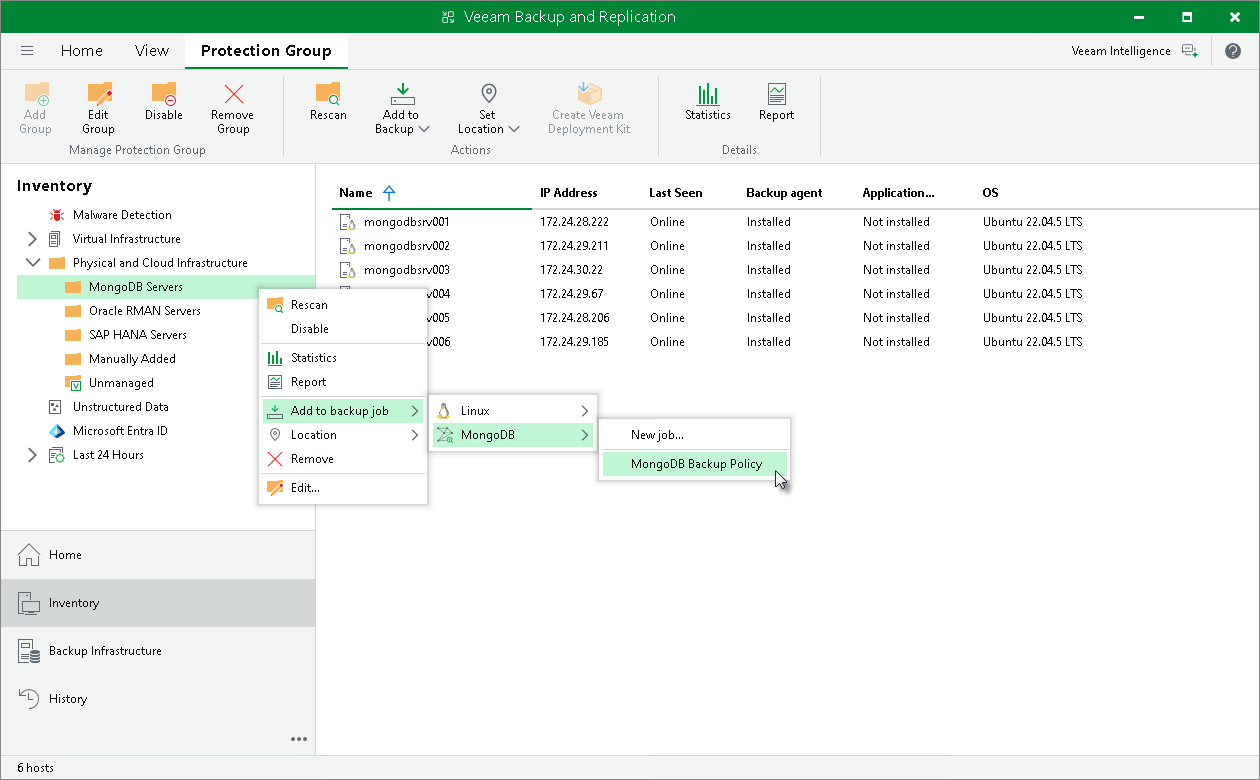Switch to the View ribbon tab

click(152, 51)
